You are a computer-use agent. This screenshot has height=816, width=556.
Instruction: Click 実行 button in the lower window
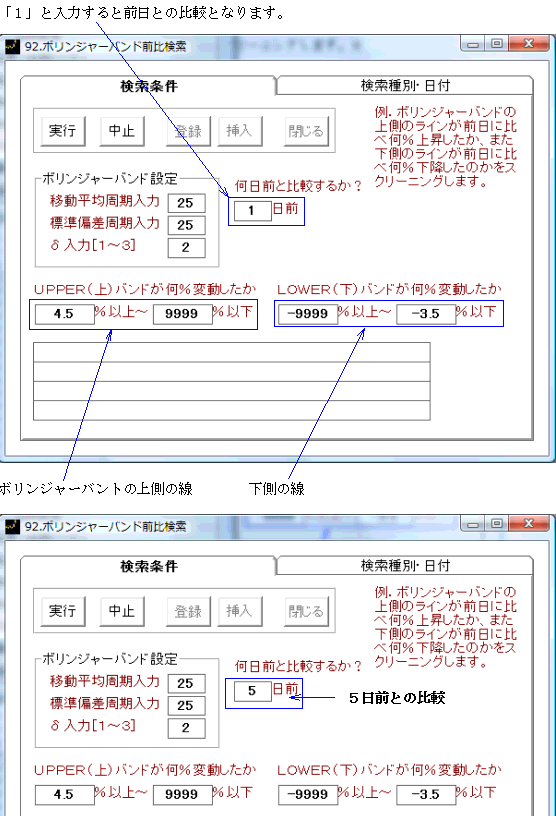pyautogui.click(x=63, y=611)
